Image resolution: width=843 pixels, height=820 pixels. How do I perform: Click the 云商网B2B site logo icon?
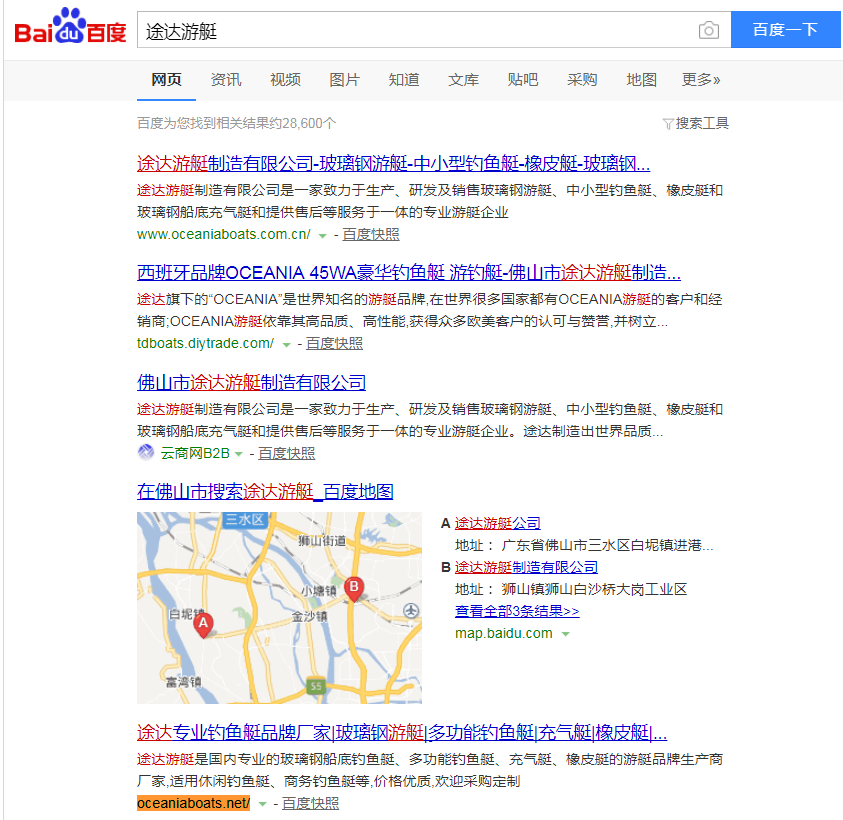pyautogui.click(x=146, y=453)
